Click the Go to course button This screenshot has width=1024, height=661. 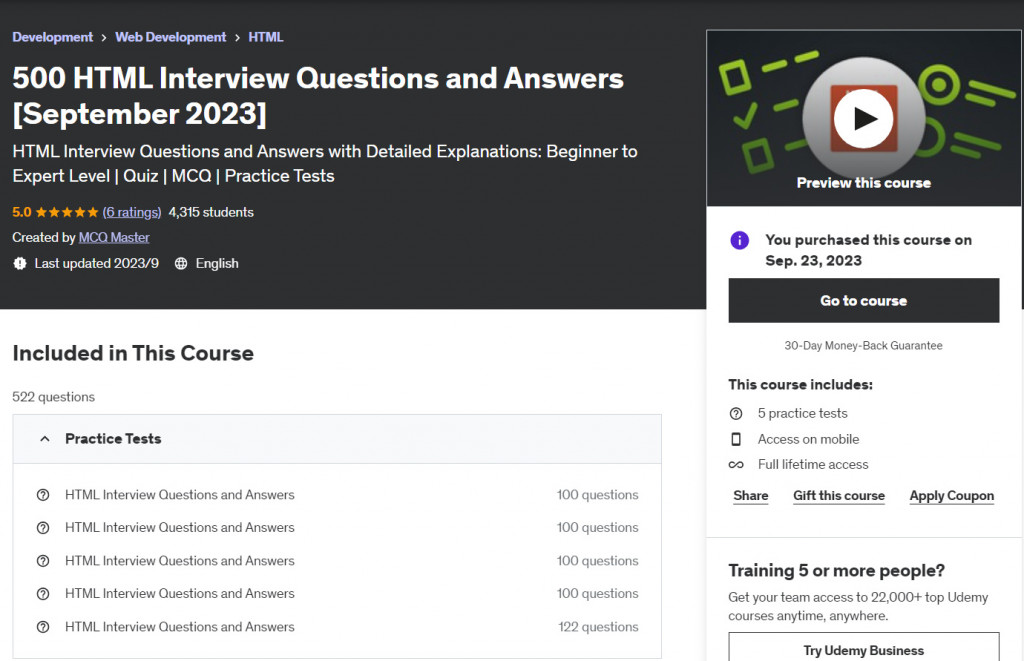[863, 300]
